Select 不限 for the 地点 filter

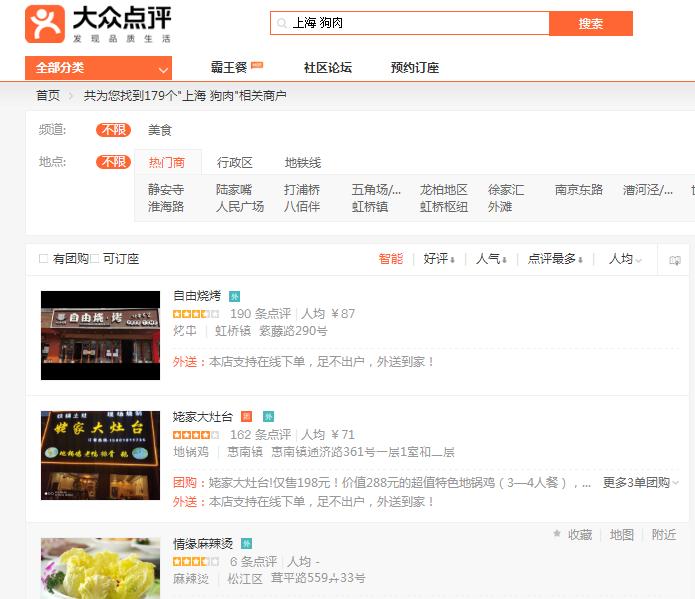[x=113, y=162]
